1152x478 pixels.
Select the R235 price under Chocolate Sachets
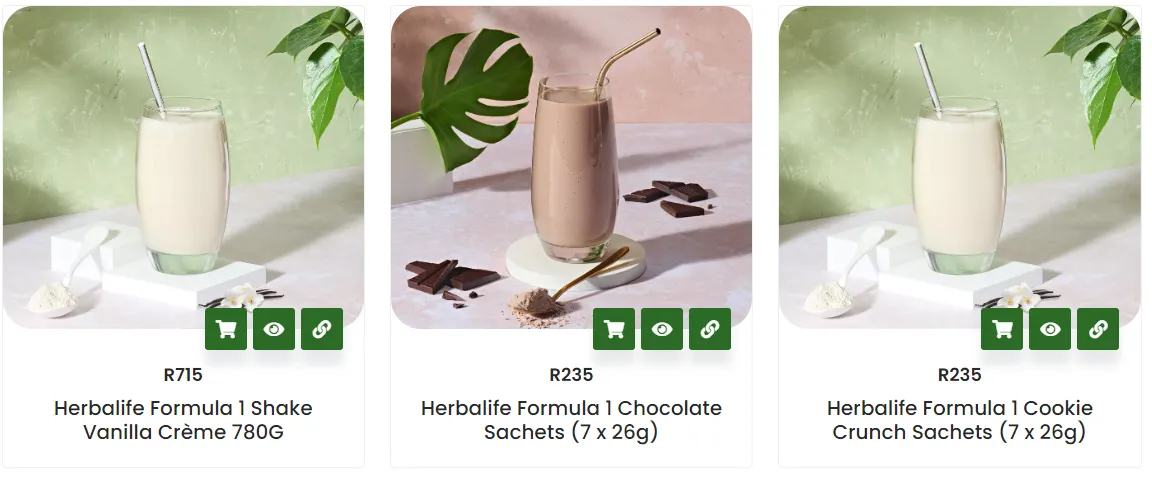[x=571, y=375]
